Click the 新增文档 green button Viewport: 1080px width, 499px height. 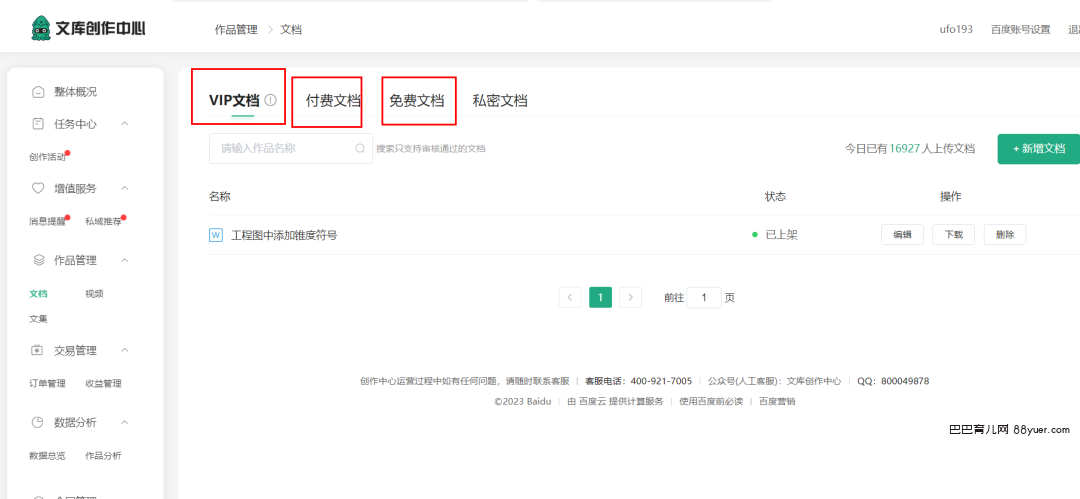click(1039, 149)
